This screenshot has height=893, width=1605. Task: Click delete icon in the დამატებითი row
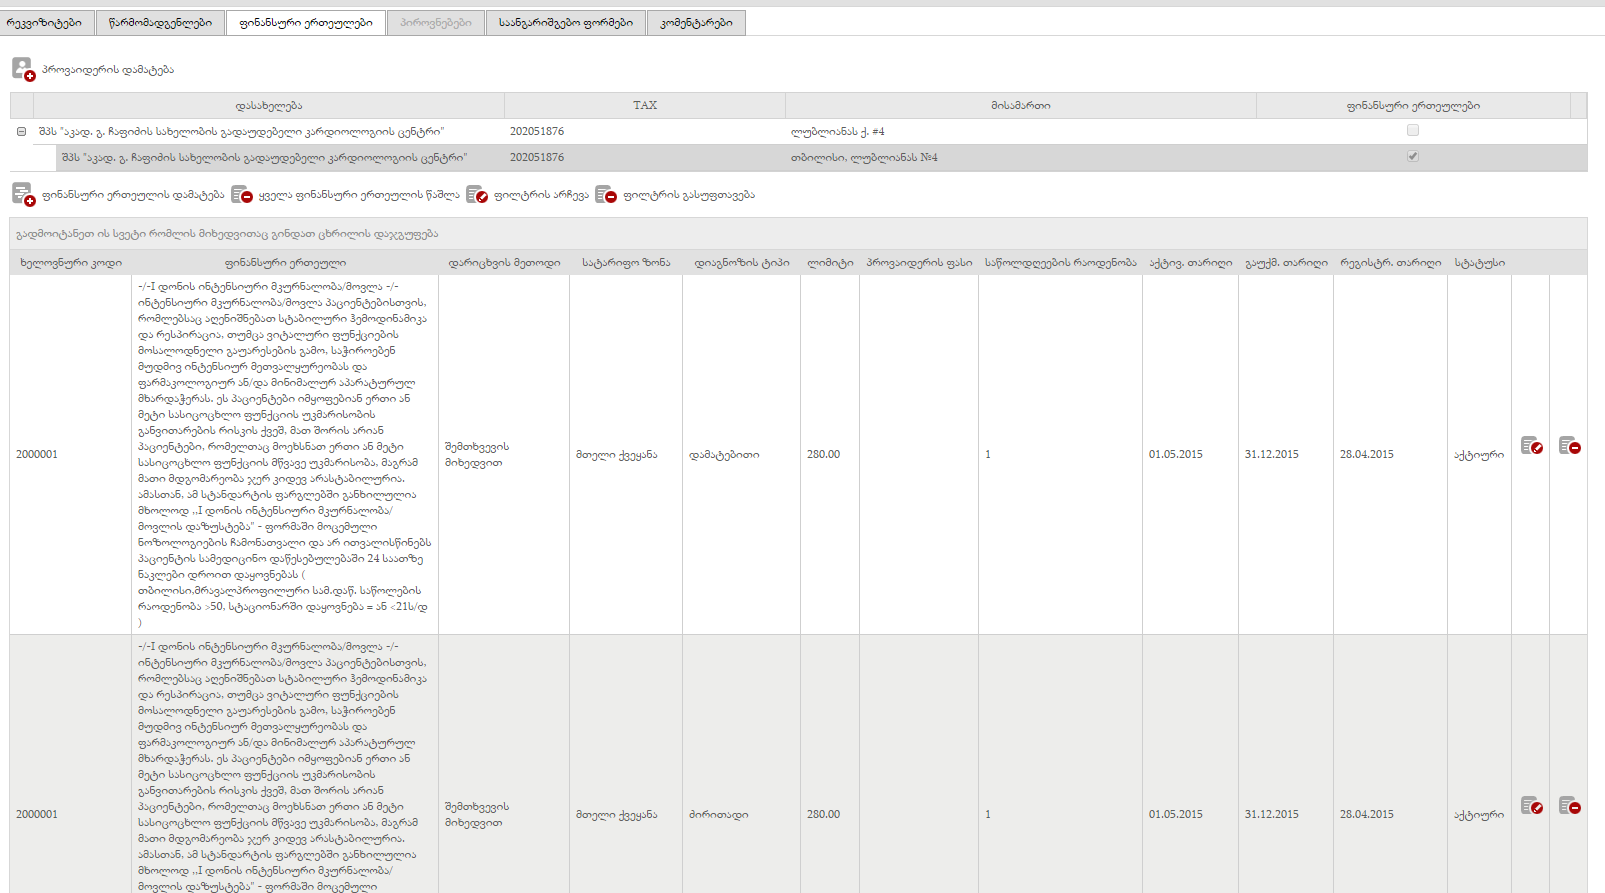1569,446
